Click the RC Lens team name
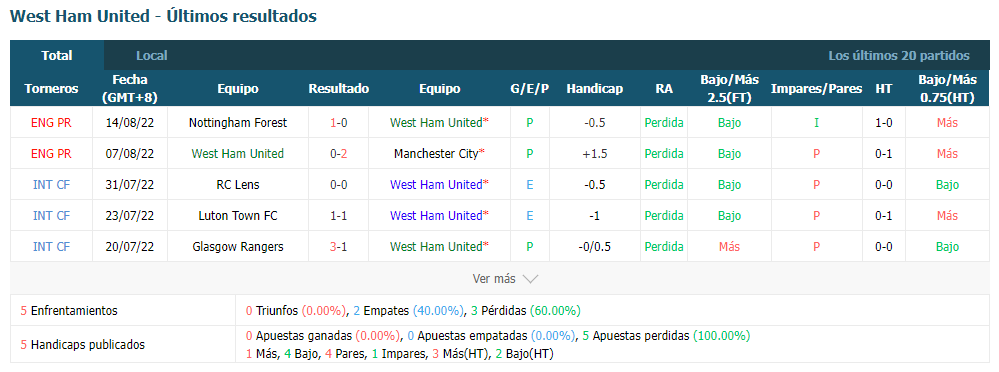Screen dimensions: 999x372 (238, 185)
